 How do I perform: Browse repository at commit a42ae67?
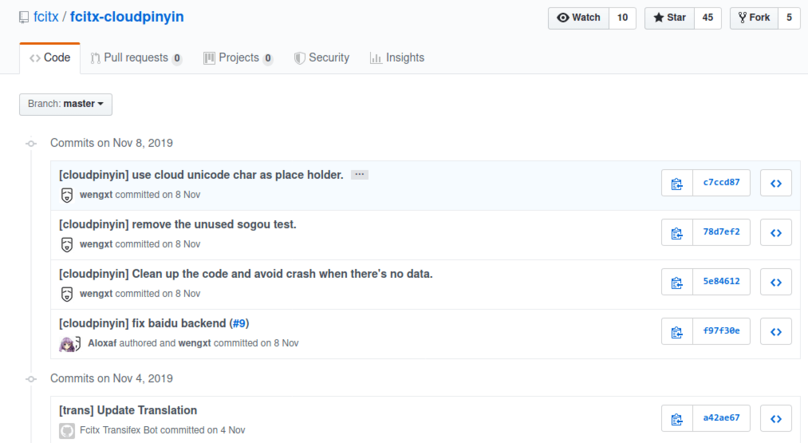[x=775, y=419]
